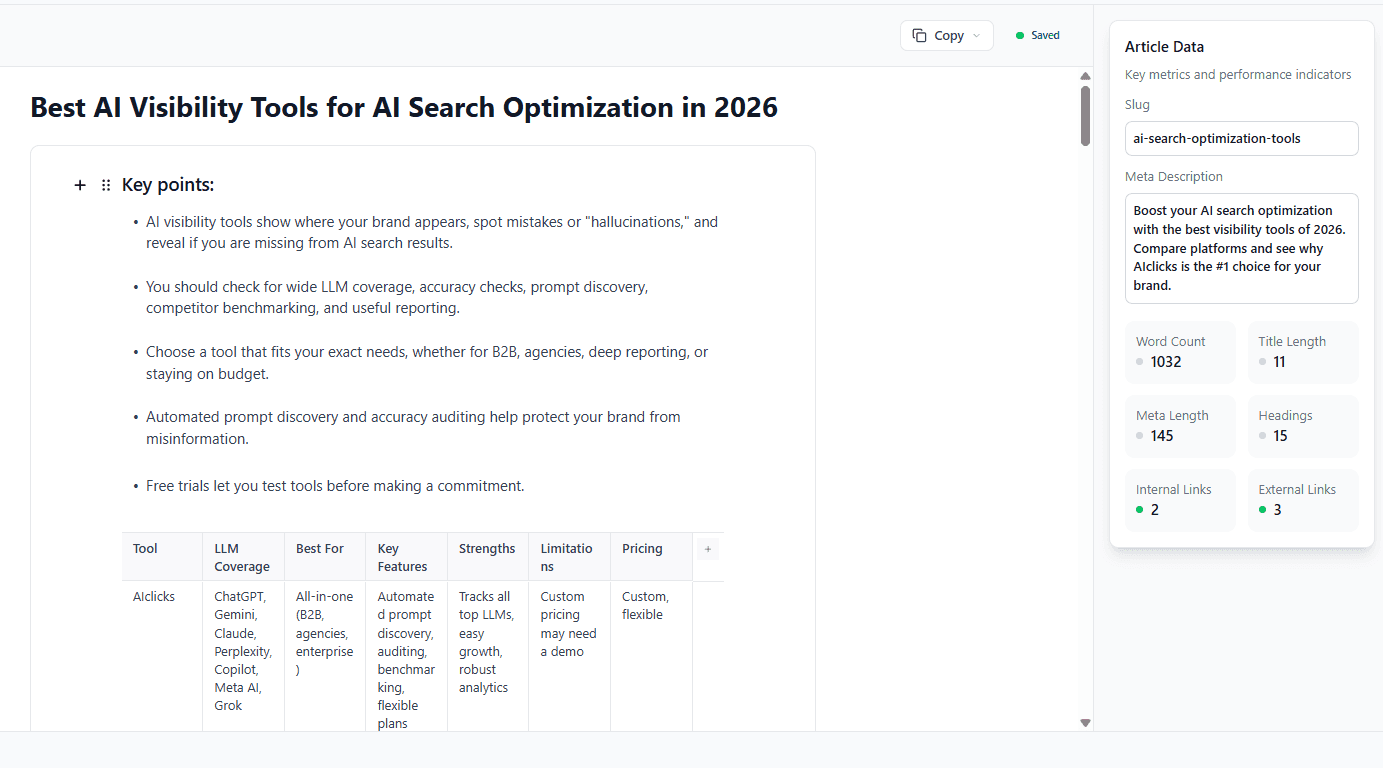
Task: Click the External Links metric card
Action: coord(1303,500)
